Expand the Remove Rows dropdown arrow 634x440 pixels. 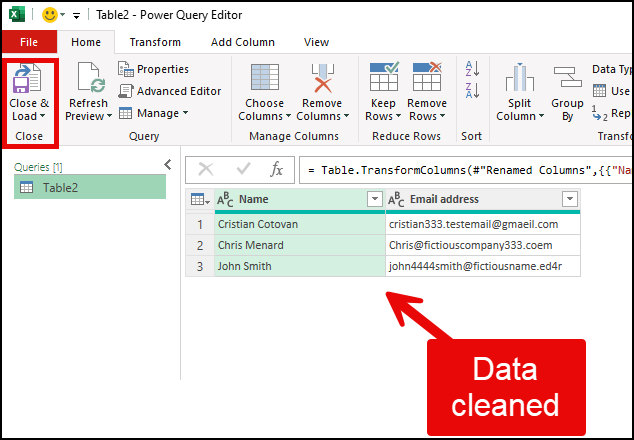click(x=442, y=116)
